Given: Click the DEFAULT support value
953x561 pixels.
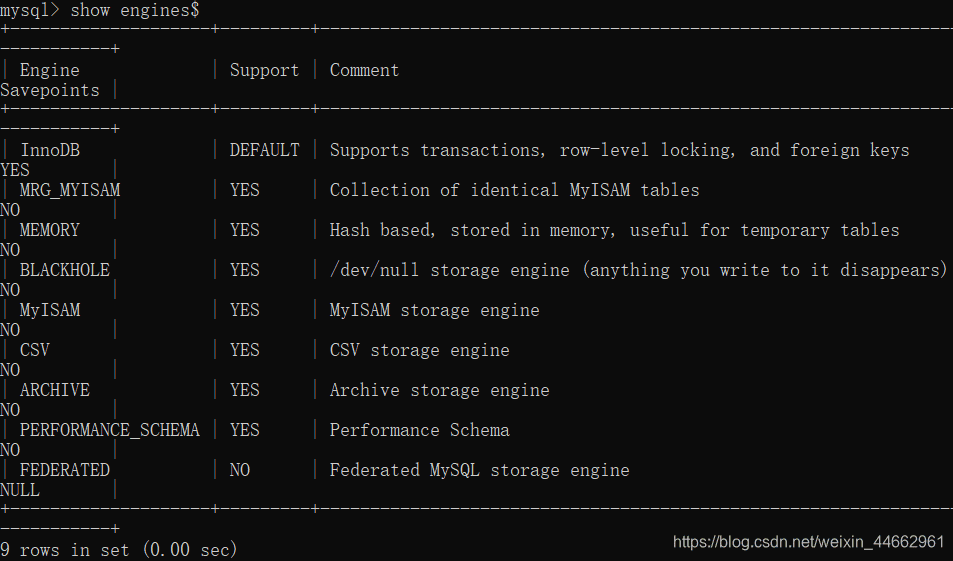Looking at the screenshot, I should pyautogui.click(x=264, y=150).
